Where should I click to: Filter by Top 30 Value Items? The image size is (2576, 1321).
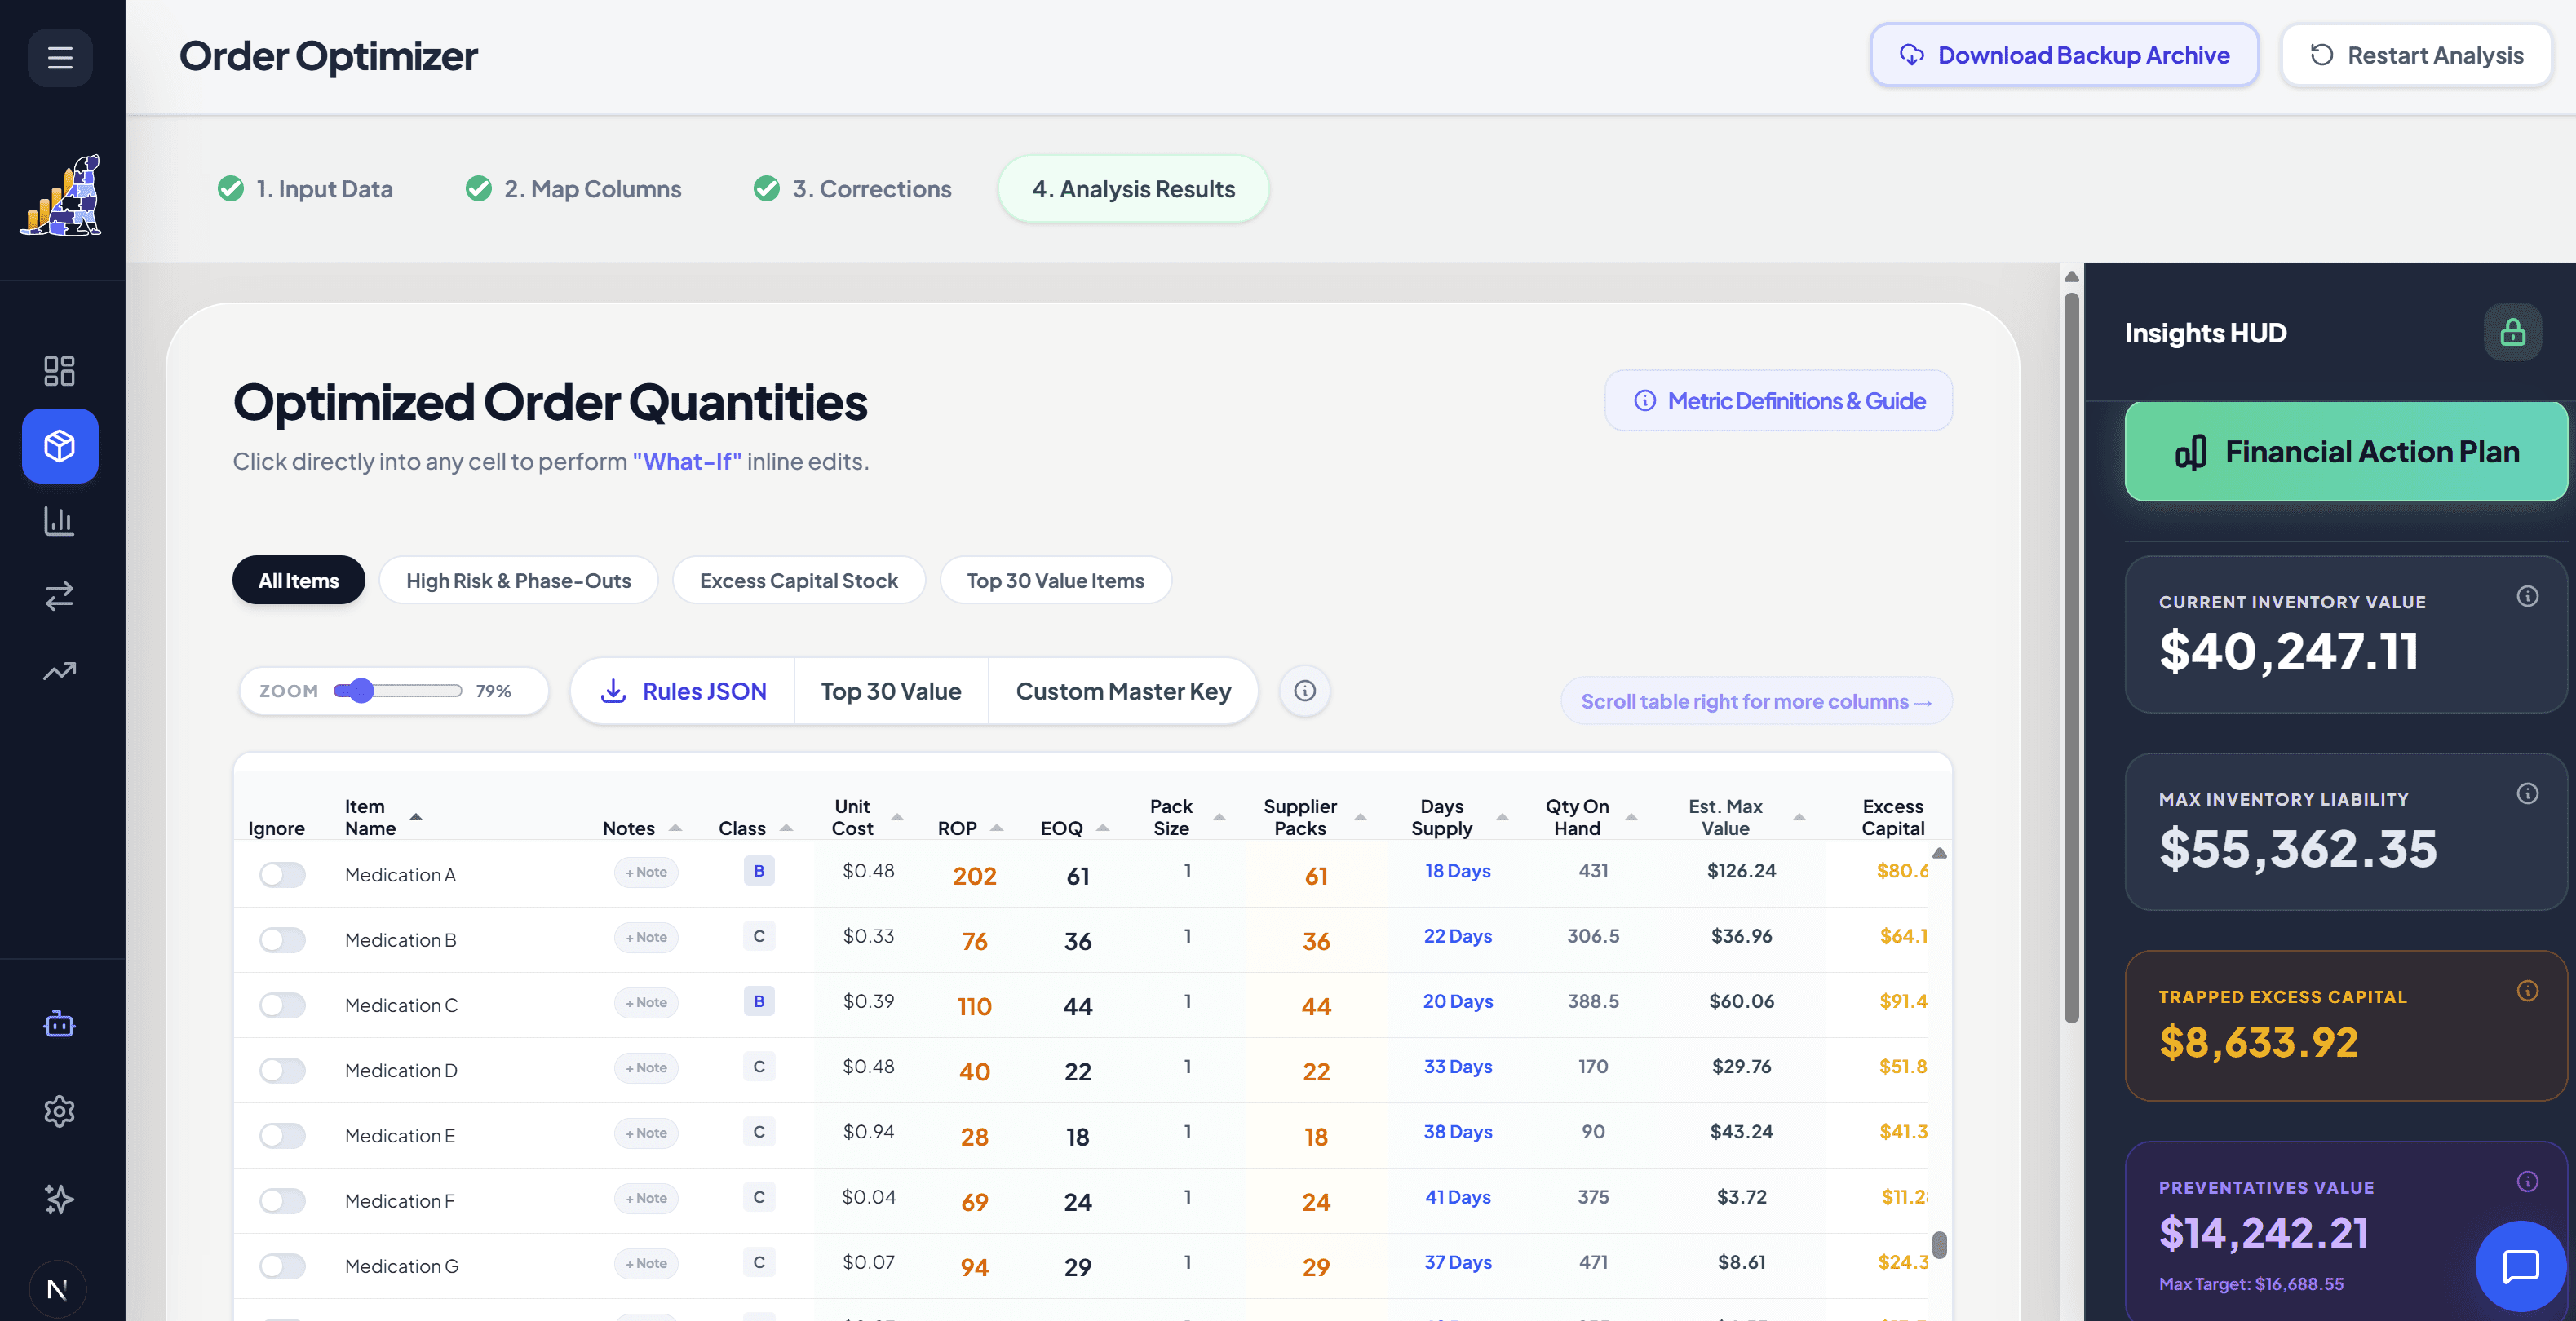pos(1055,580)
